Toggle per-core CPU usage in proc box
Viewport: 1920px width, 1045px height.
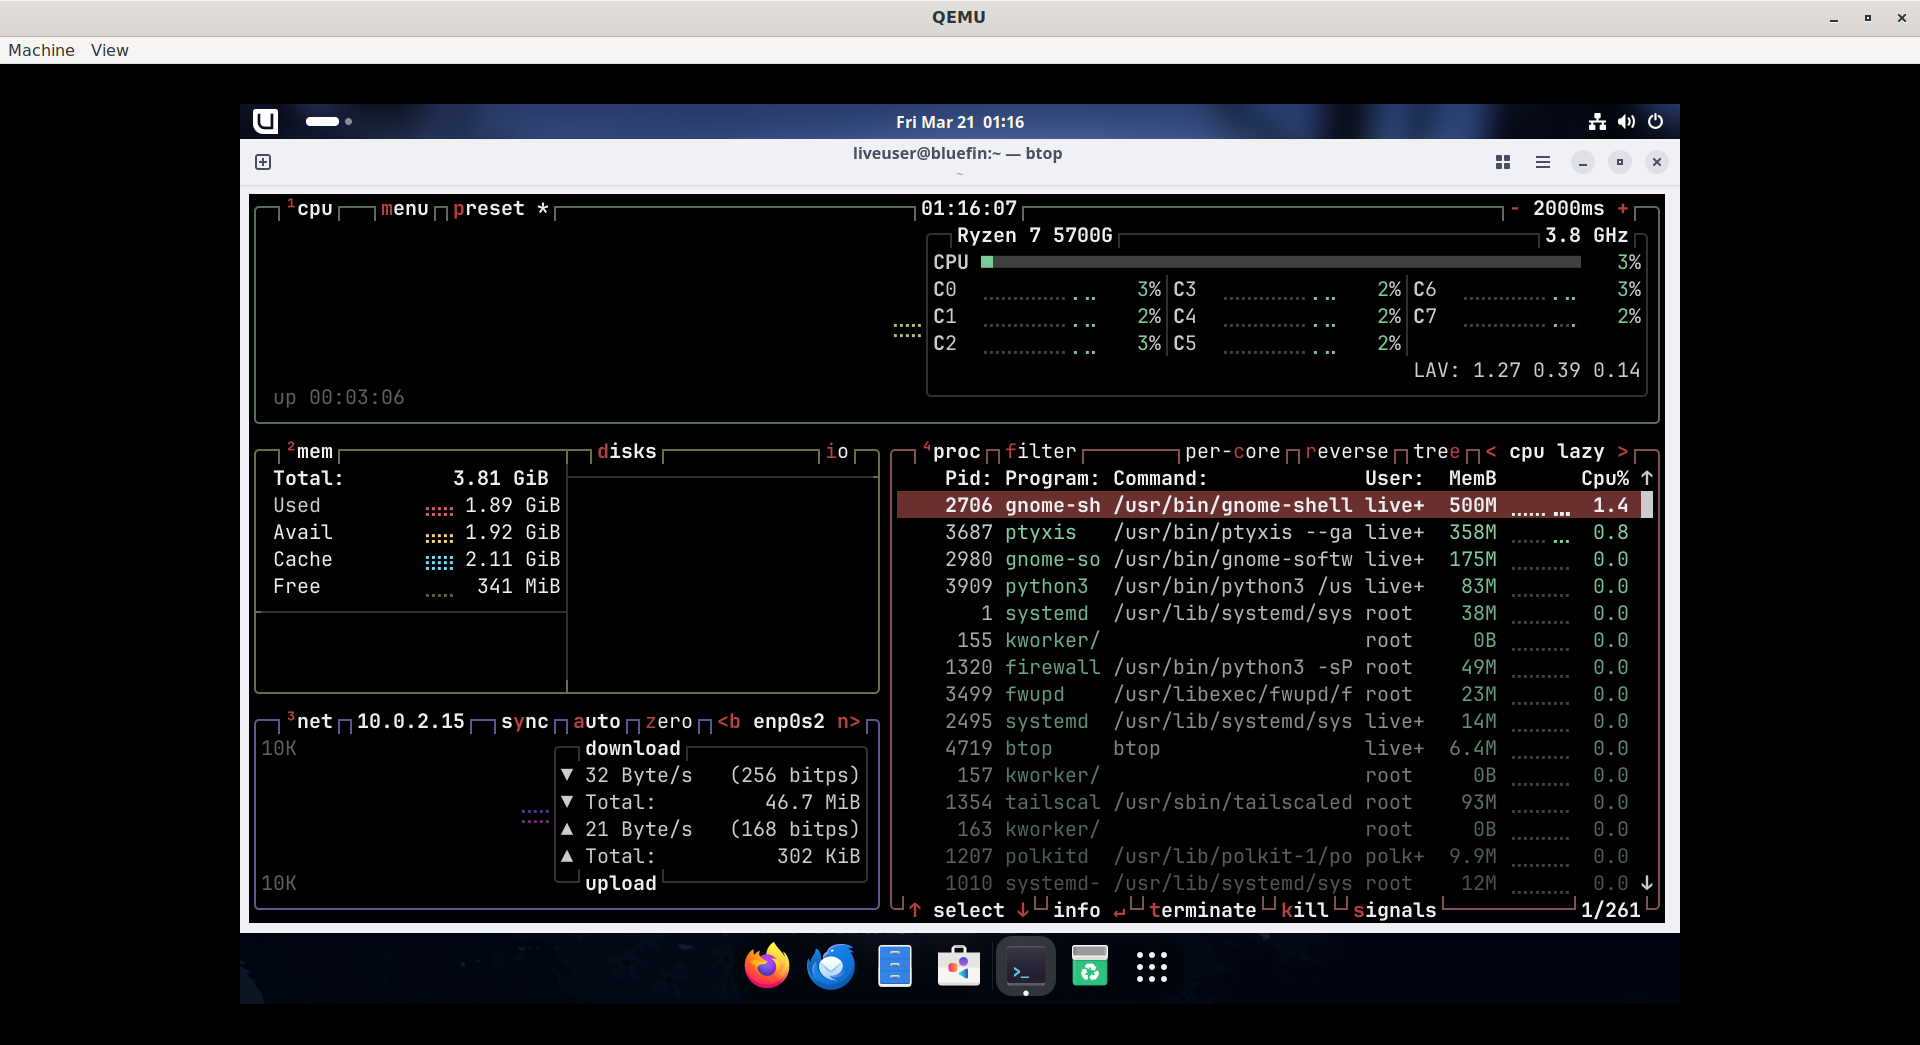click(x=1232, y=452)
